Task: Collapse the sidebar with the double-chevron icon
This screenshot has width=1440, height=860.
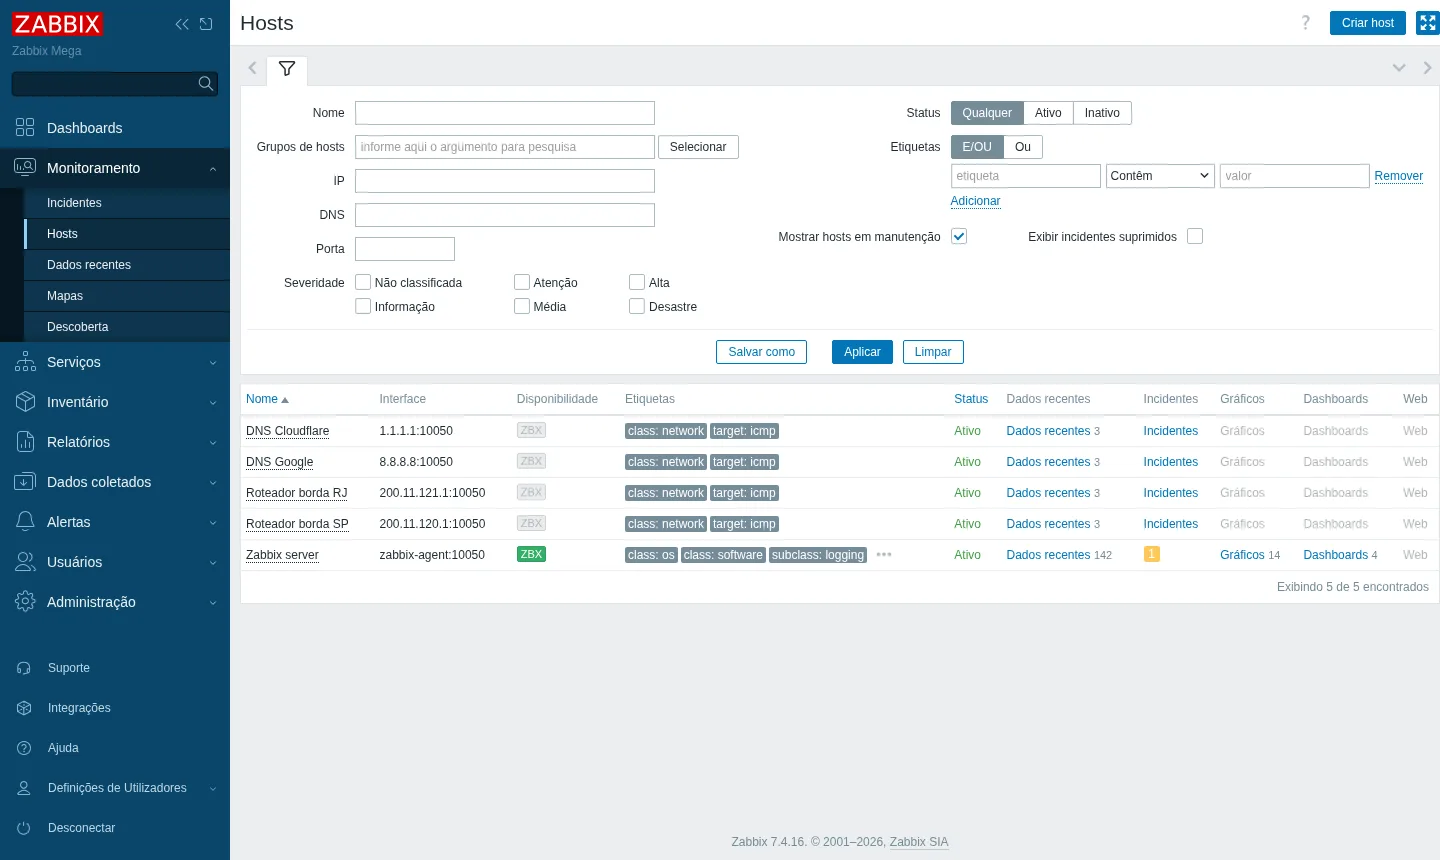Action: tap(182, 24)
